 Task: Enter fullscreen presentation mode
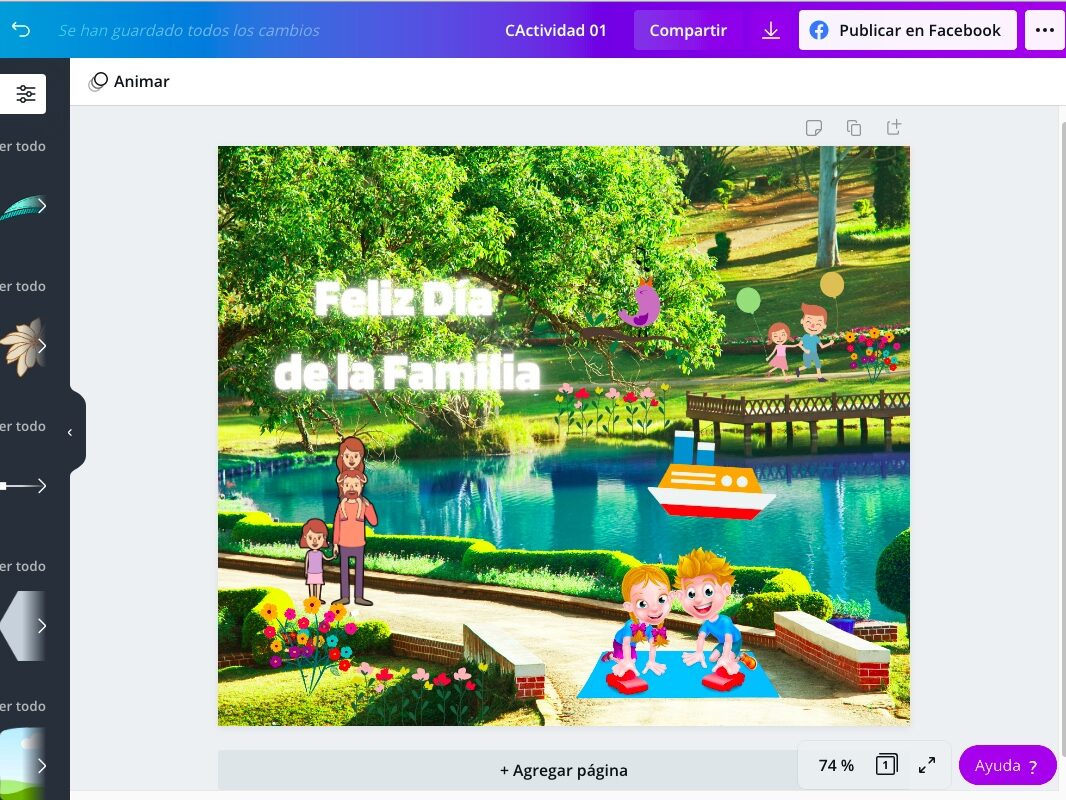[927, 765]
